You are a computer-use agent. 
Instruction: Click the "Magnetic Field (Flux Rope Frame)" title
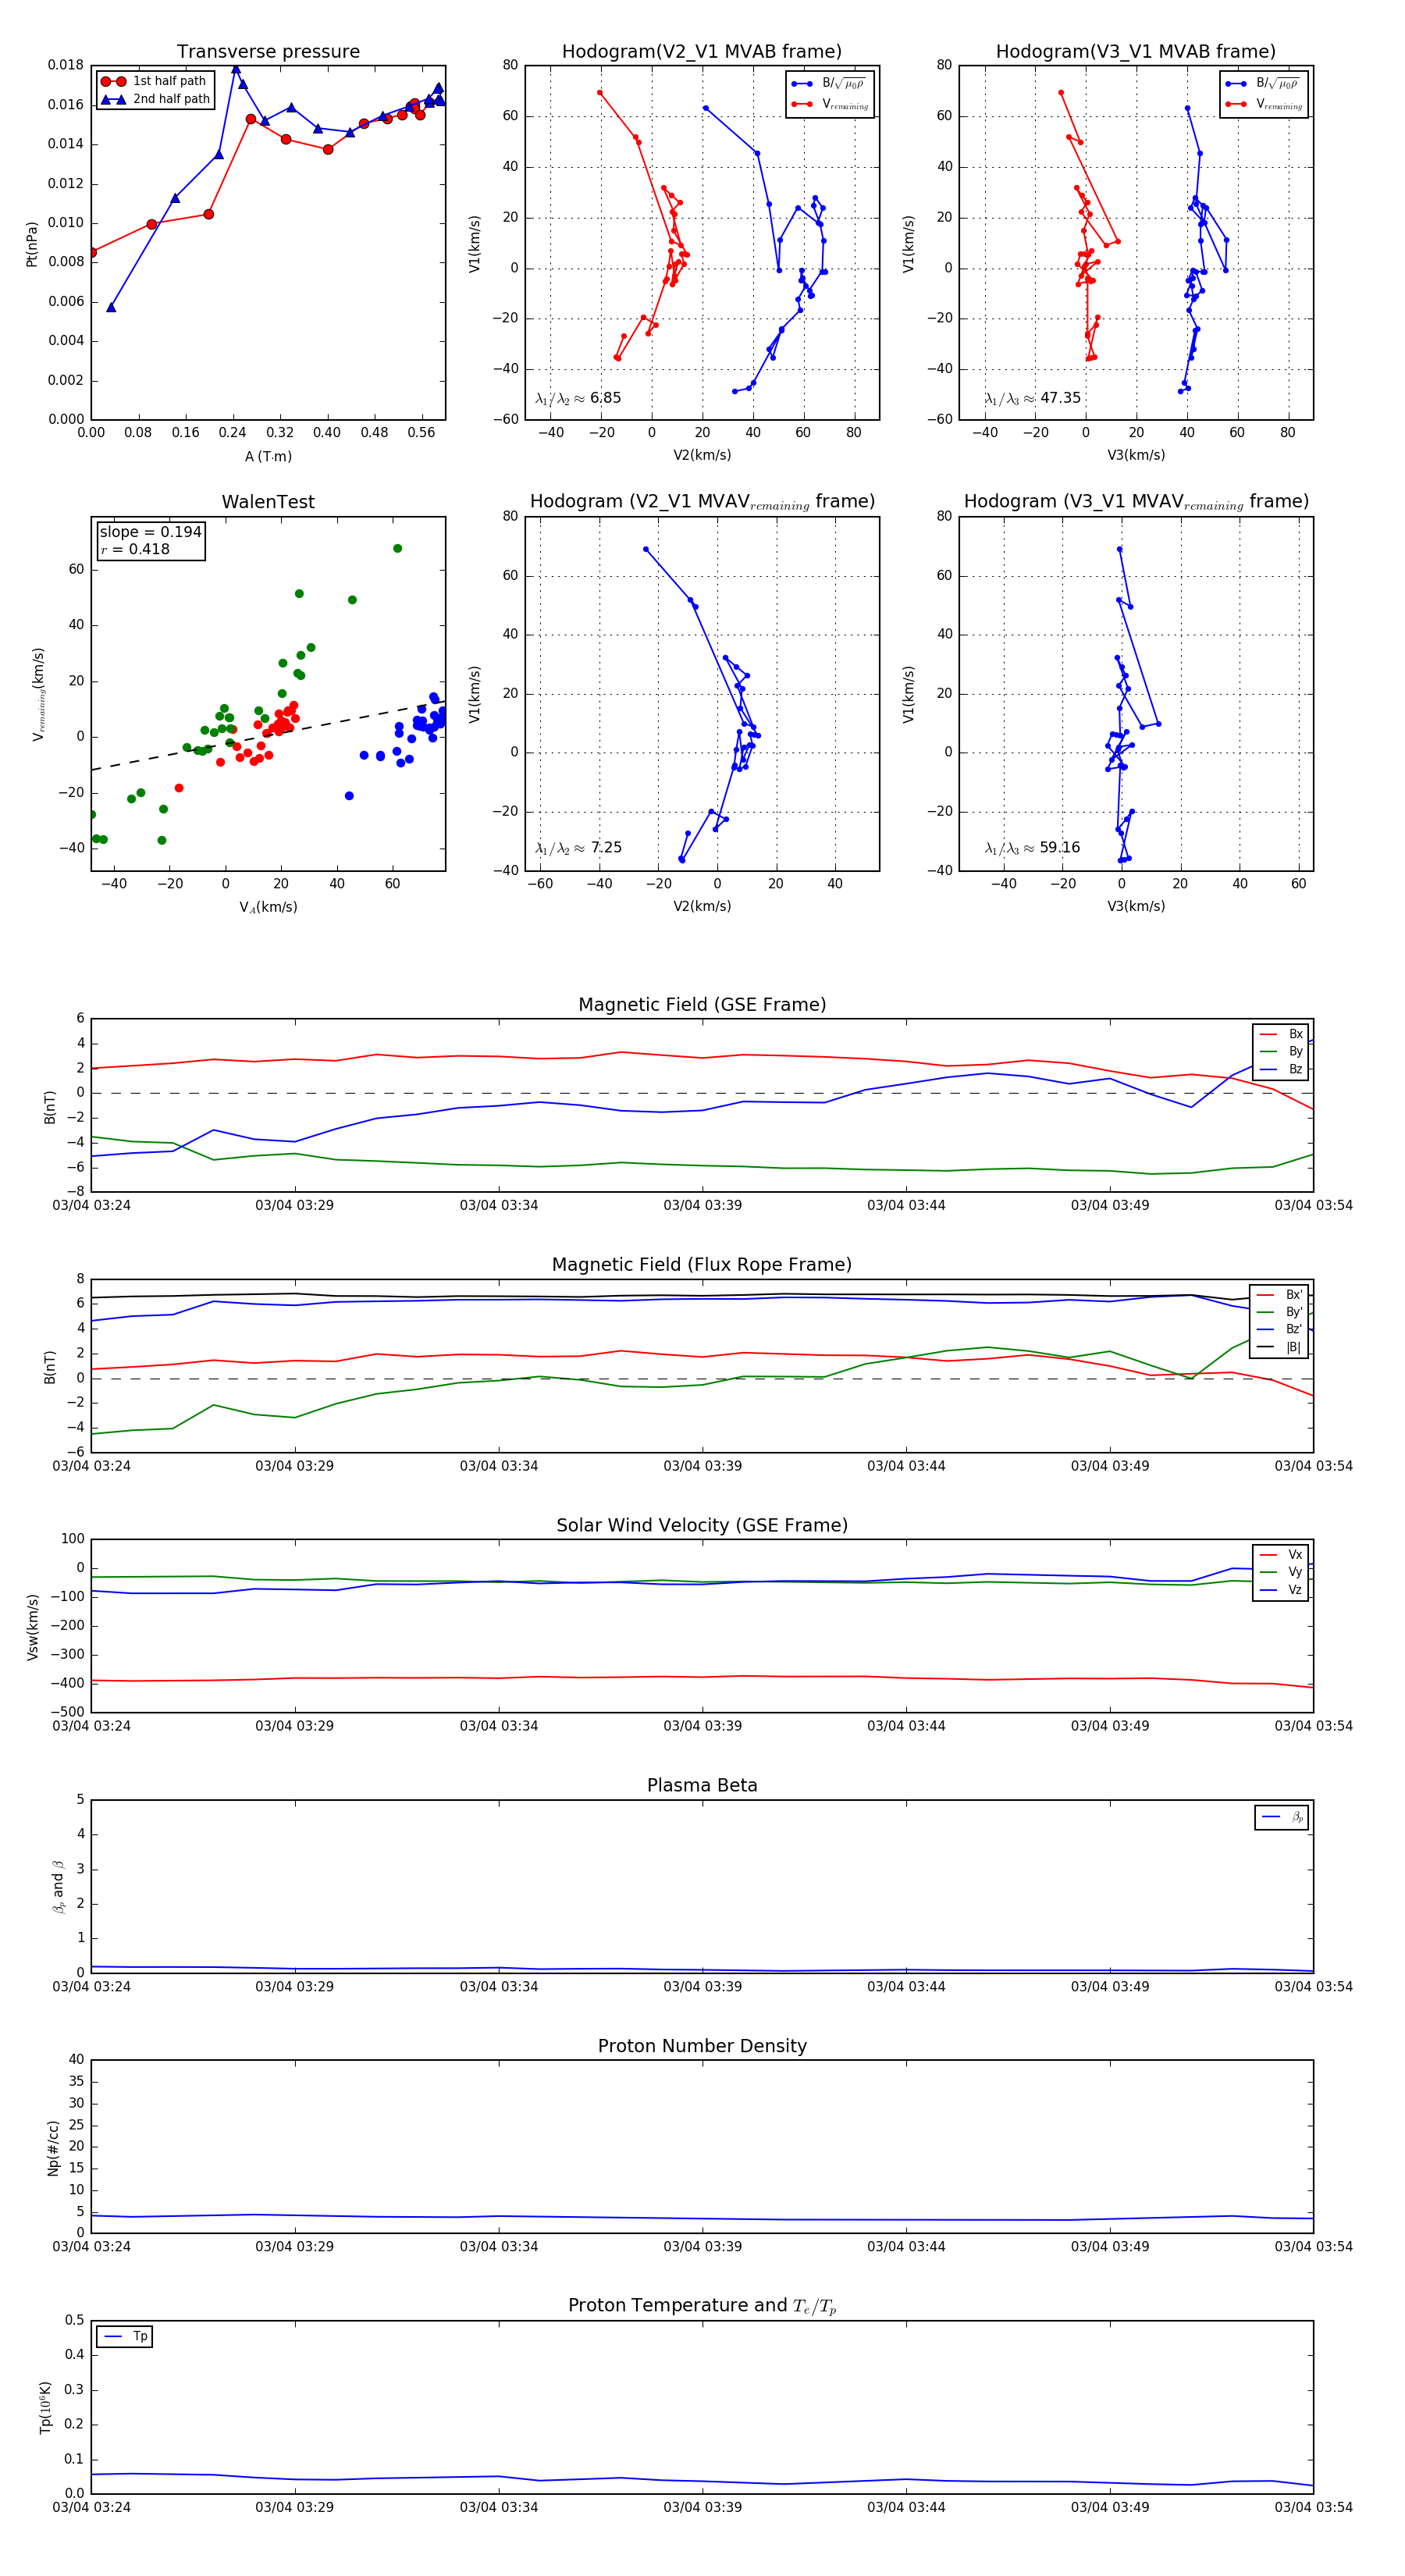(x=702, y=1265)
